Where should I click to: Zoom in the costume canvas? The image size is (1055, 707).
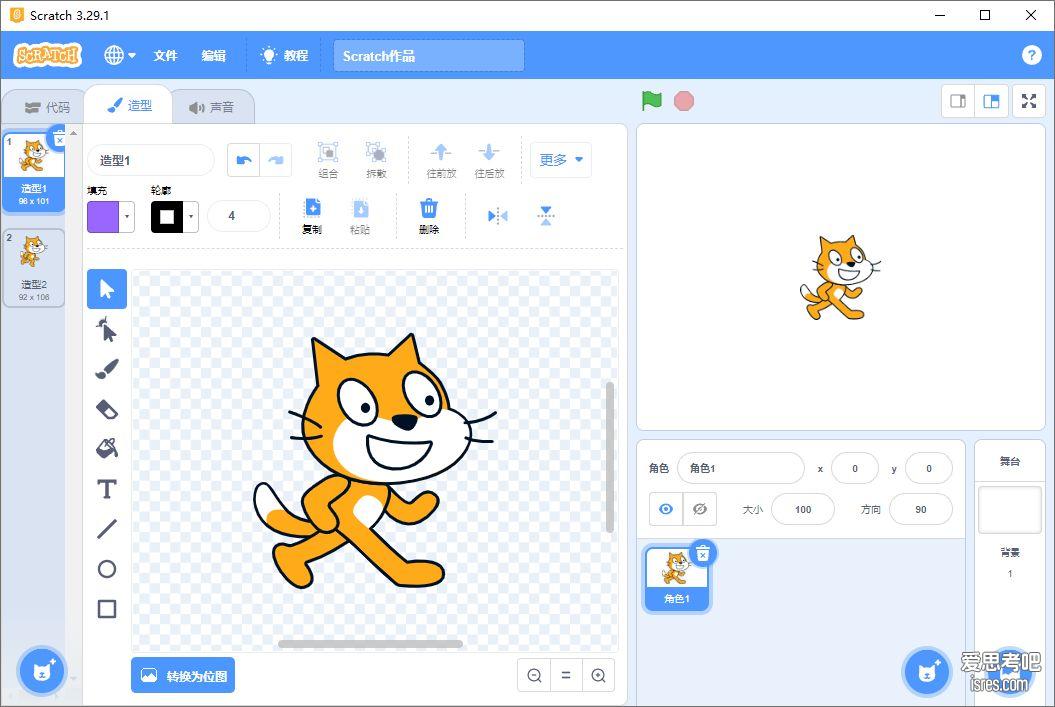point(598,675)
